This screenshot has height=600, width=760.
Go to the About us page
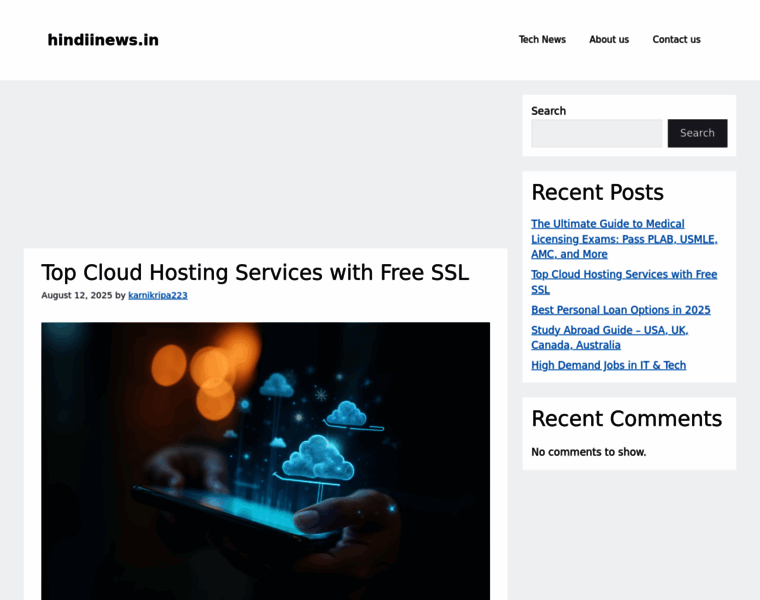609,40
